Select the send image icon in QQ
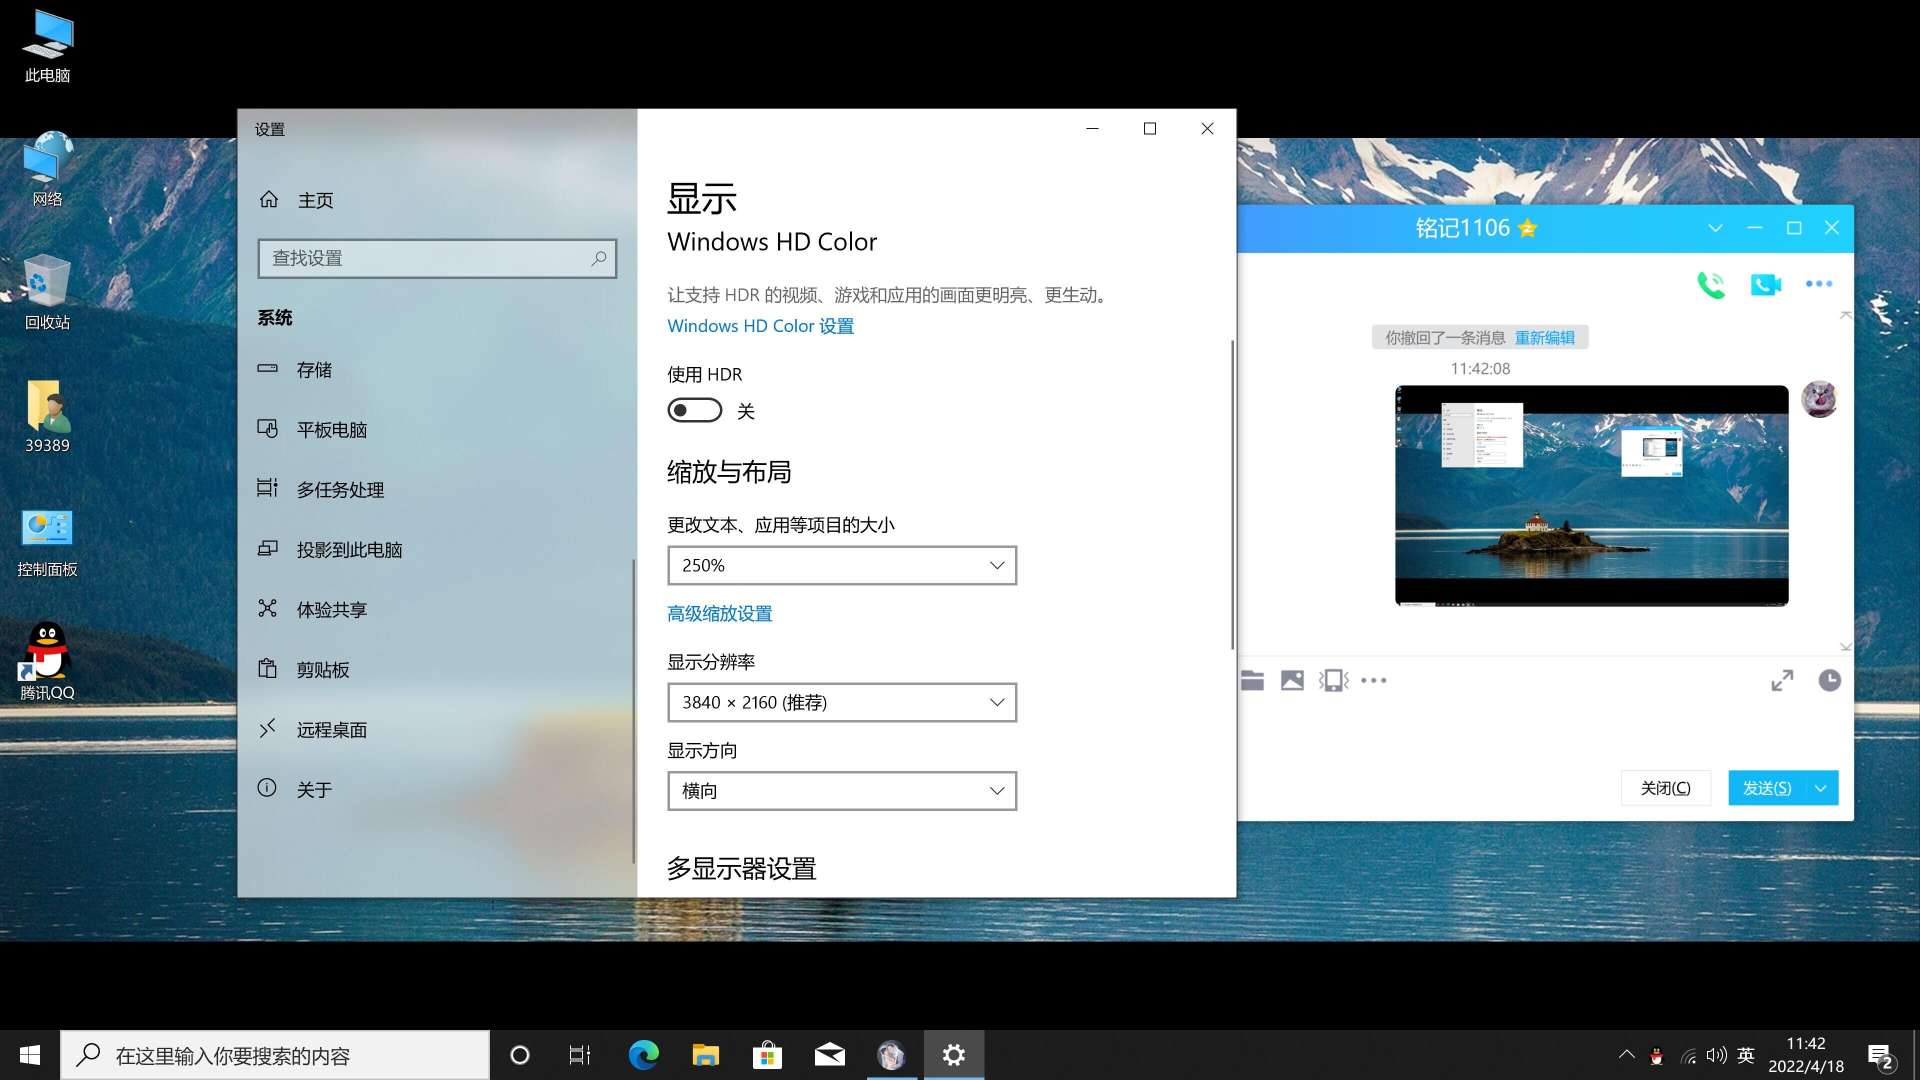1920x1080 pixels. [1292, 680]
